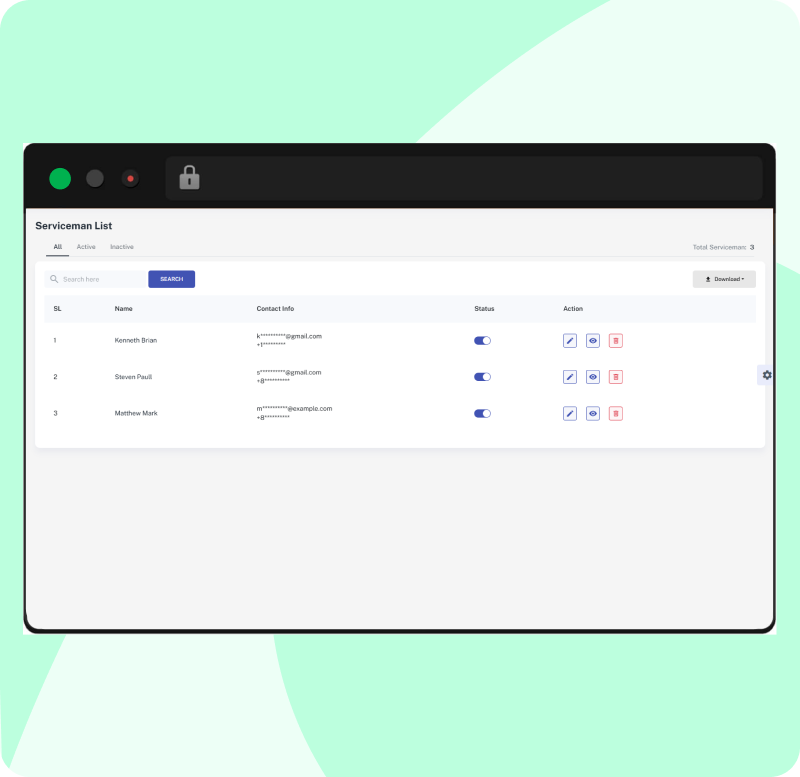Delete Steven Paull using the trash icon

(616, 377)
